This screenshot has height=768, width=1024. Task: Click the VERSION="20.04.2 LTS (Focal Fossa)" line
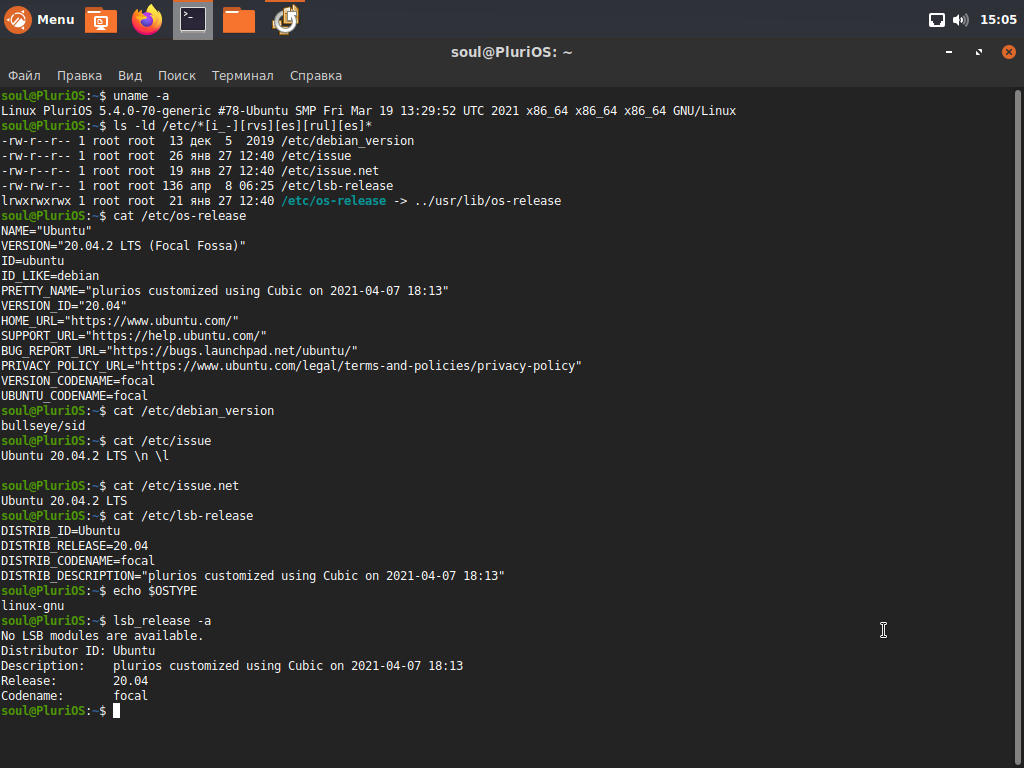[123, 246]
